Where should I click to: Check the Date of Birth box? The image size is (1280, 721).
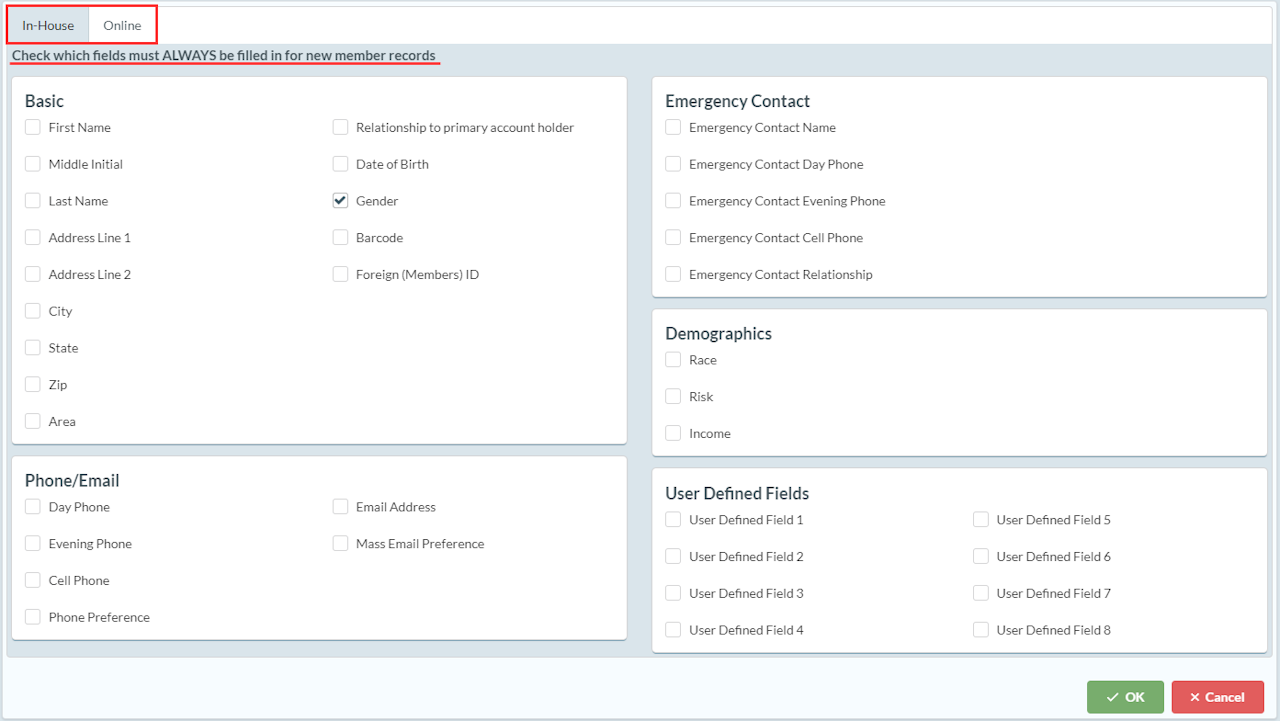pyautogui.click(x=341, y=164)
